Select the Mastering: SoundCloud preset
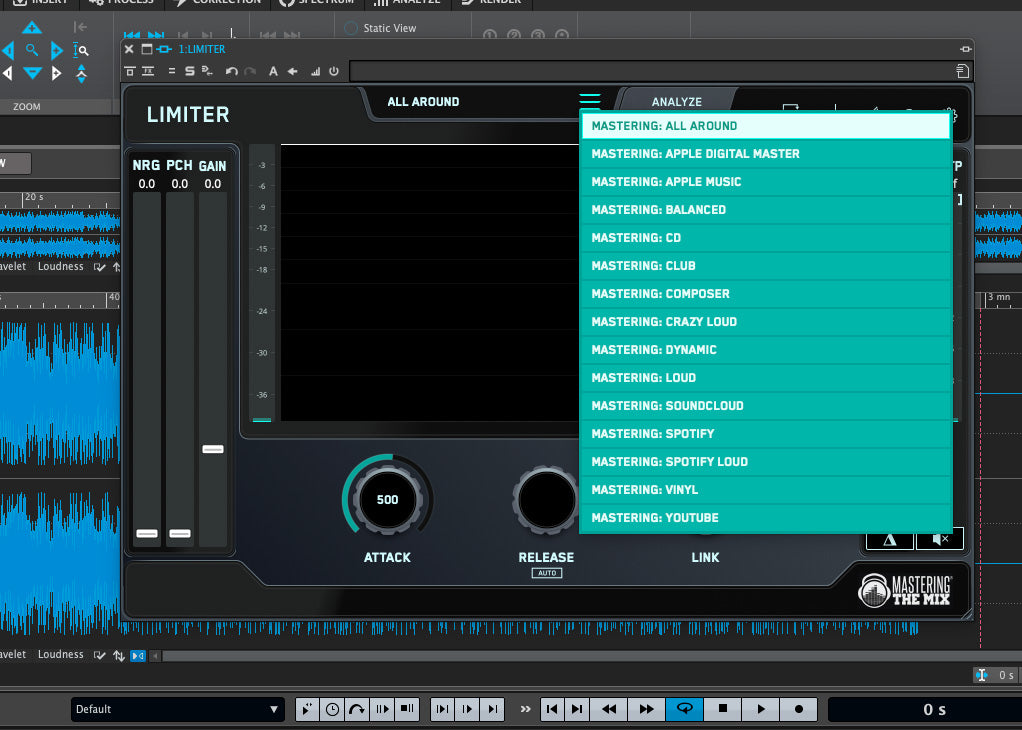 tap(766, 406)
